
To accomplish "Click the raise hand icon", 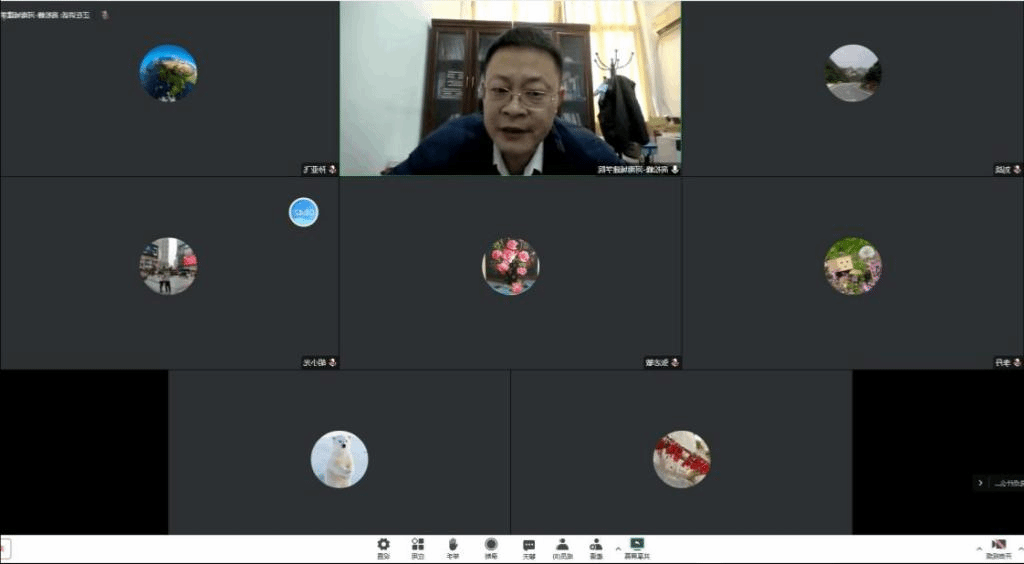I will coord(453,546).
